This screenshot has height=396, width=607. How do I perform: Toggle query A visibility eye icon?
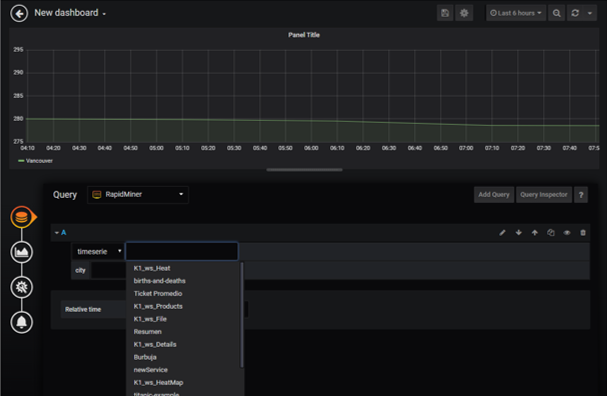pos(567,233)
